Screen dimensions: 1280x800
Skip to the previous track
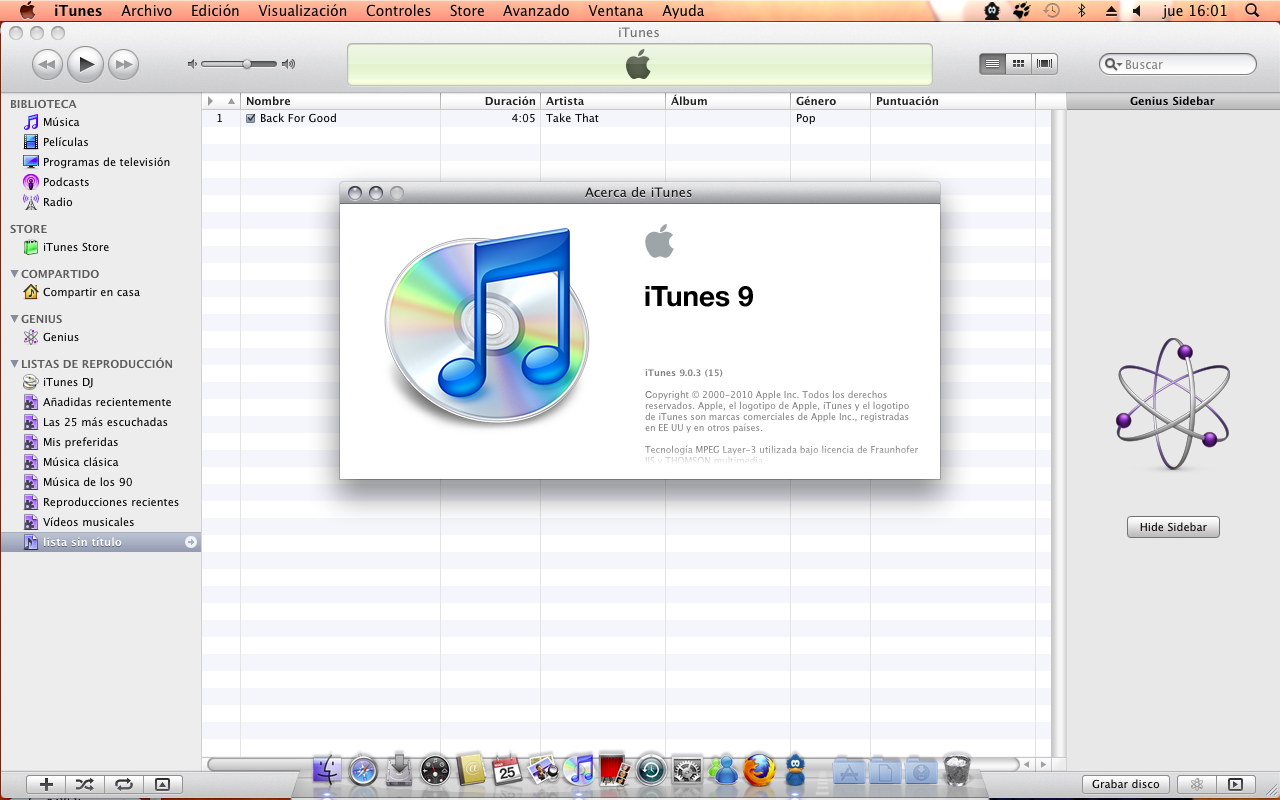[x=47, y=65]
